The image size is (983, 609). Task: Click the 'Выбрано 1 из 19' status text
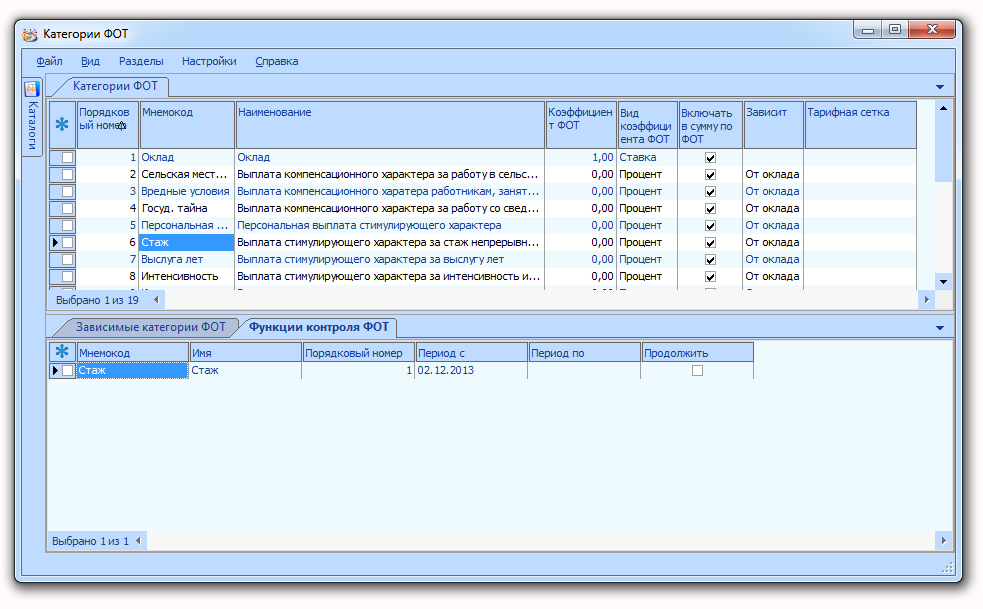point(97,300)
